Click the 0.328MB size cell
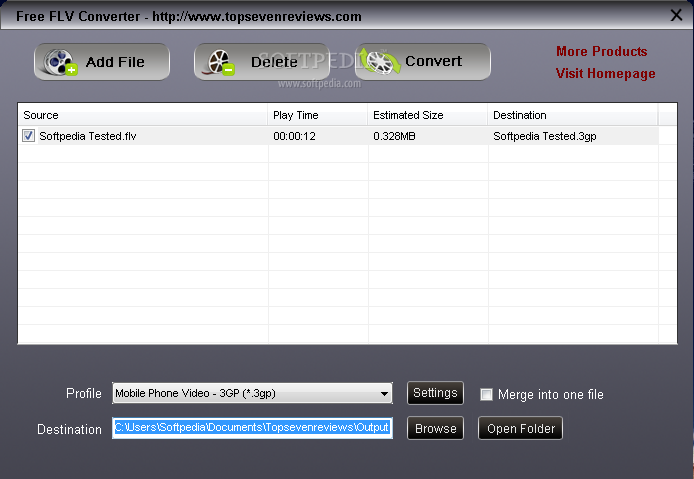This screenshot has height=479, width=694. pos(394,136)
